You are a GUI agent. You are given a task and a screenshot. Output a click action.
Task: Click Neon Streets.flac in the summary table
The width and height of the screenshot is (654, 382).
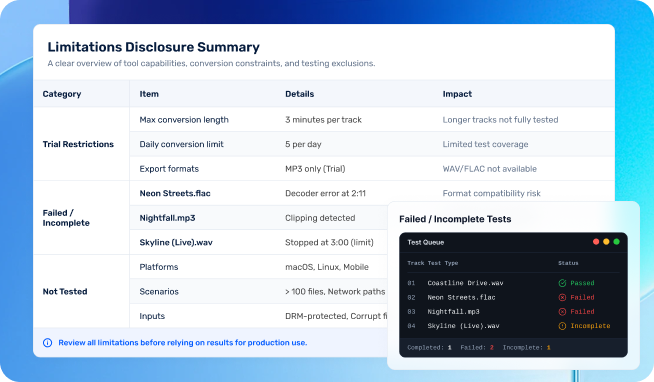click(175, 194)
